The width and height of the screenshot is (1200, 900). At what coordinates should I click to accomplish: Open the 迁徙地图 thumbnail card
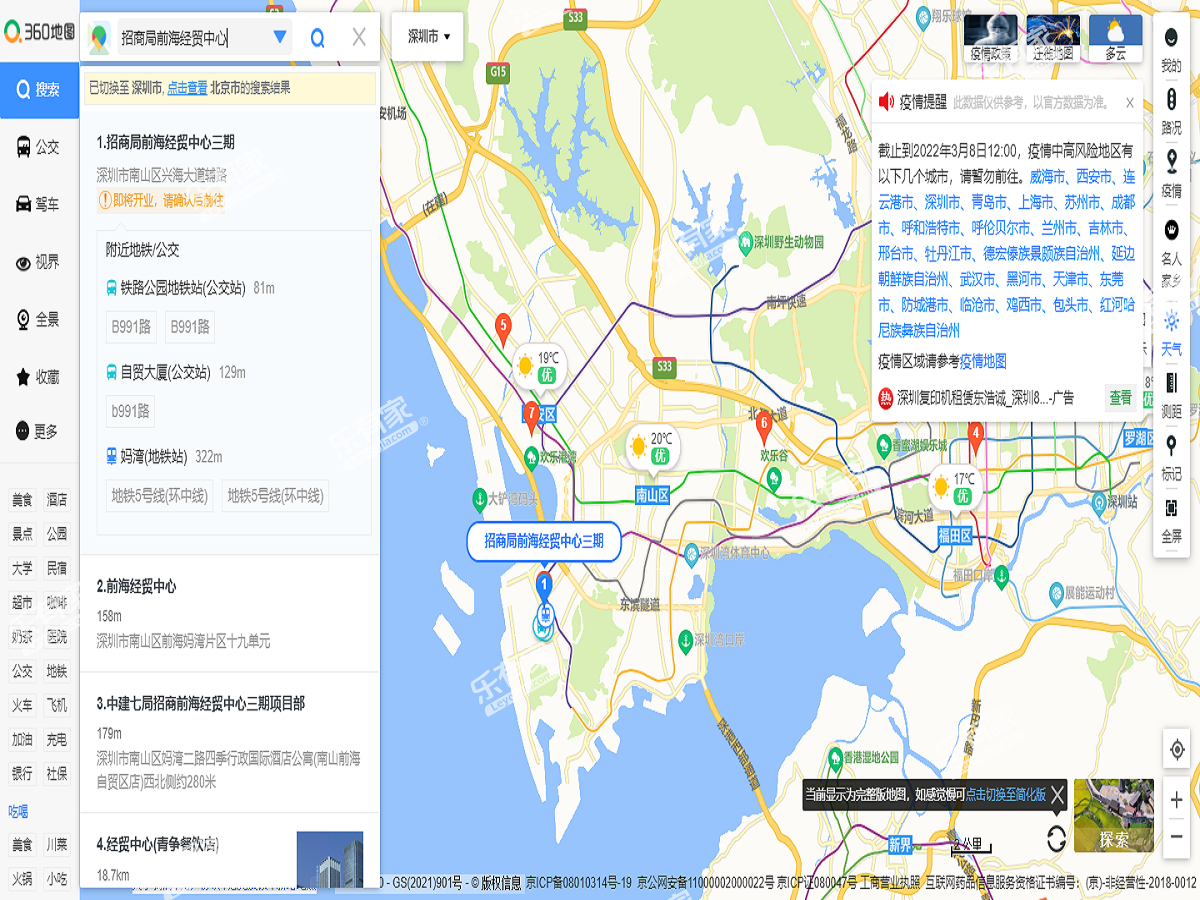pyautogui.click(x=1053, y=38)
